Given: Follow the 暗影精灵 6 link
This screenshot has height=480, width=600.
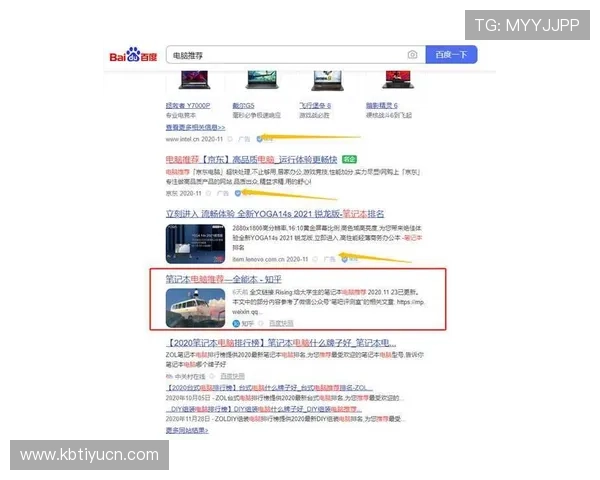Looking at the screenshot, I should [x=382, y=106].
